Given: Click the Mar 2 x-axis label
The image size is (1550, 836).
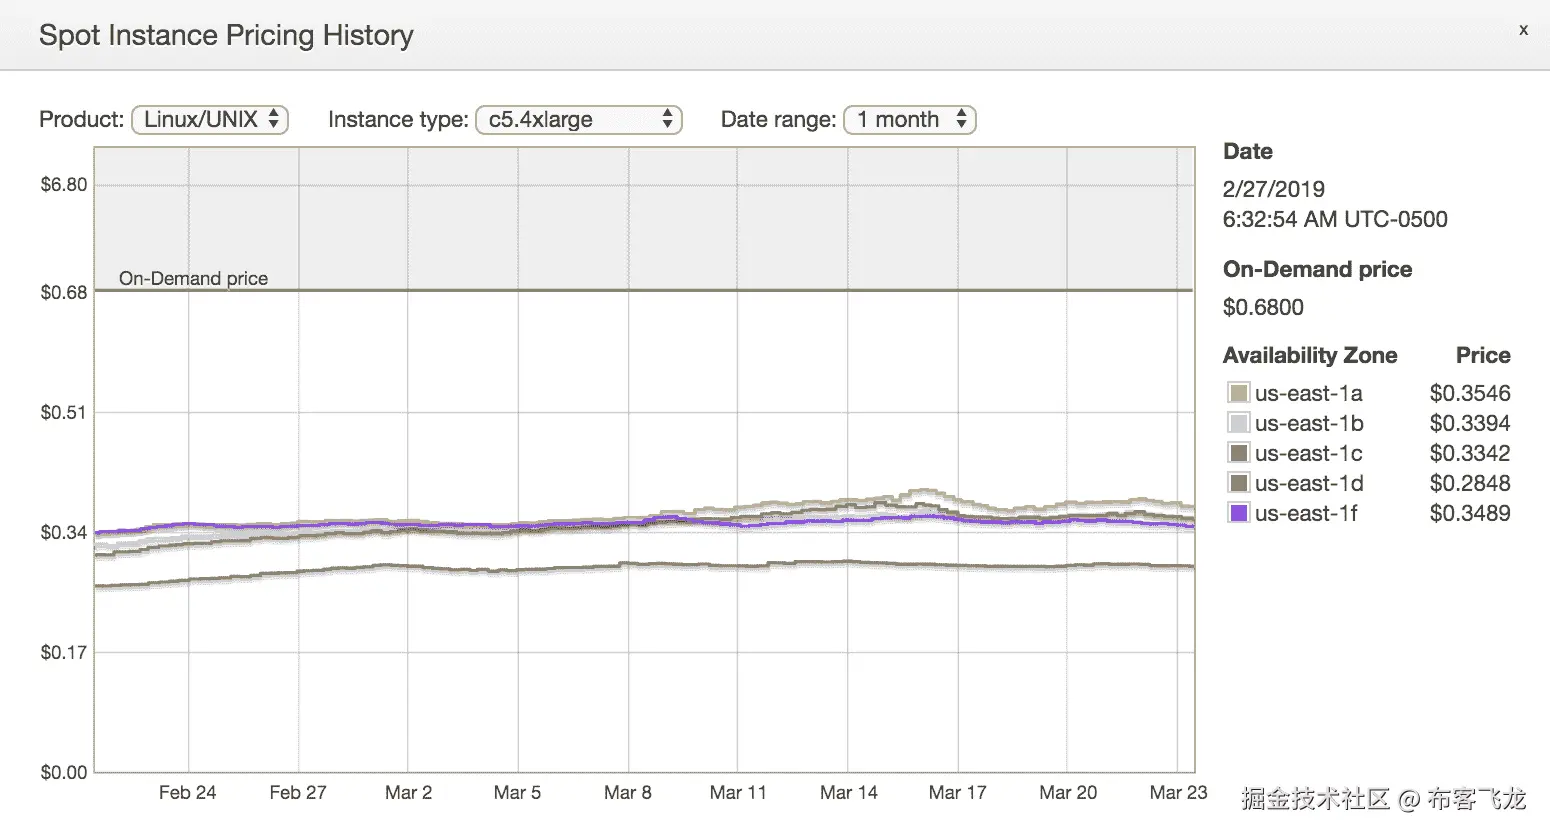Looking at the screenshot, I should point(408,792).
